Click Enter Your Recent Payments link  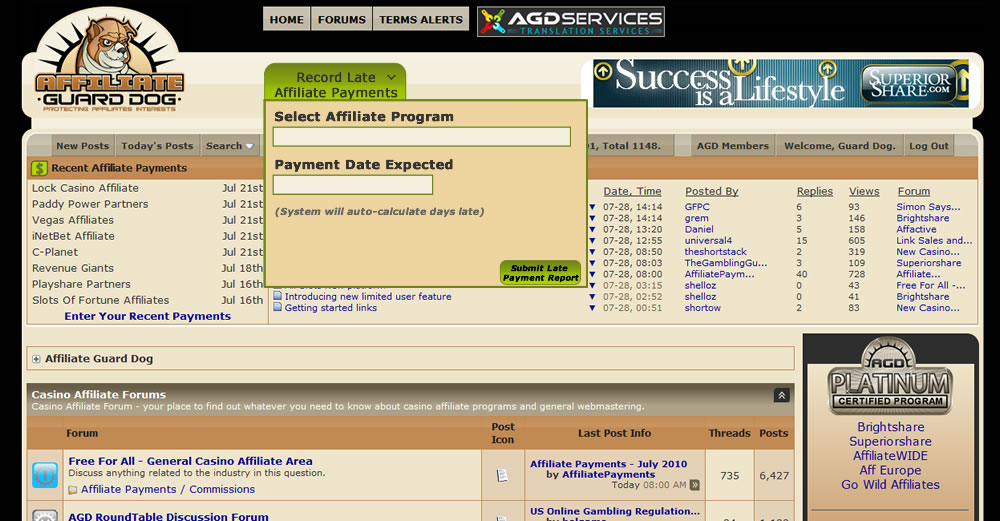(x=147, y=316)
